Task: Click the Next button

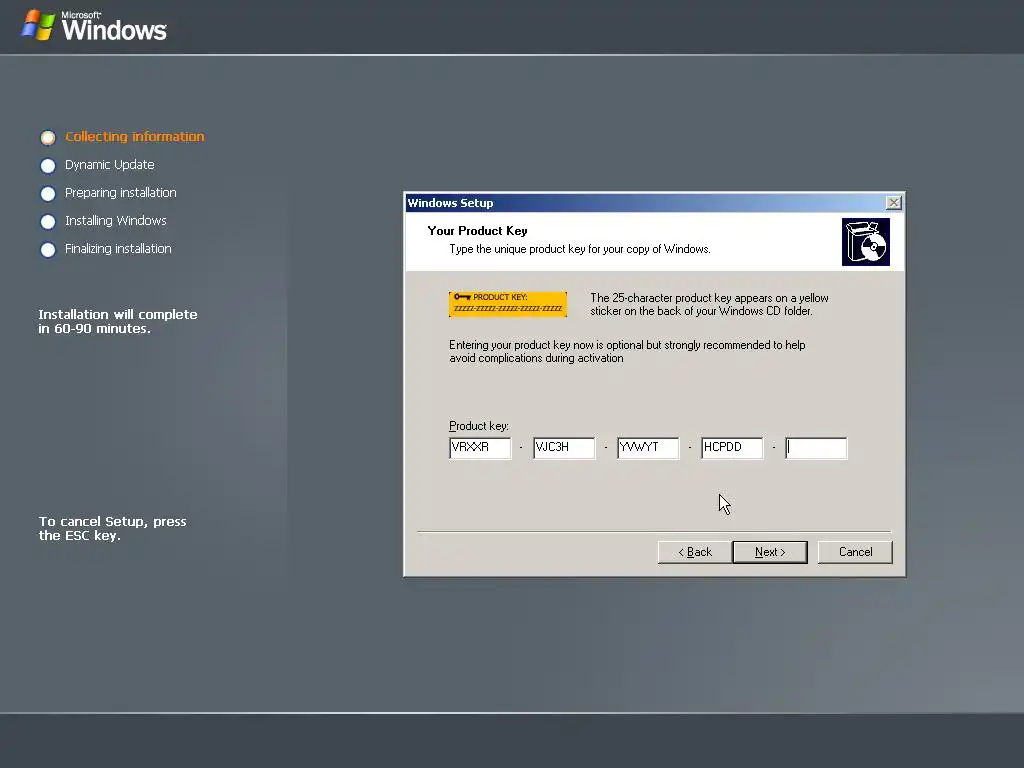Action: pyautogui.click(x=770, y=552)
